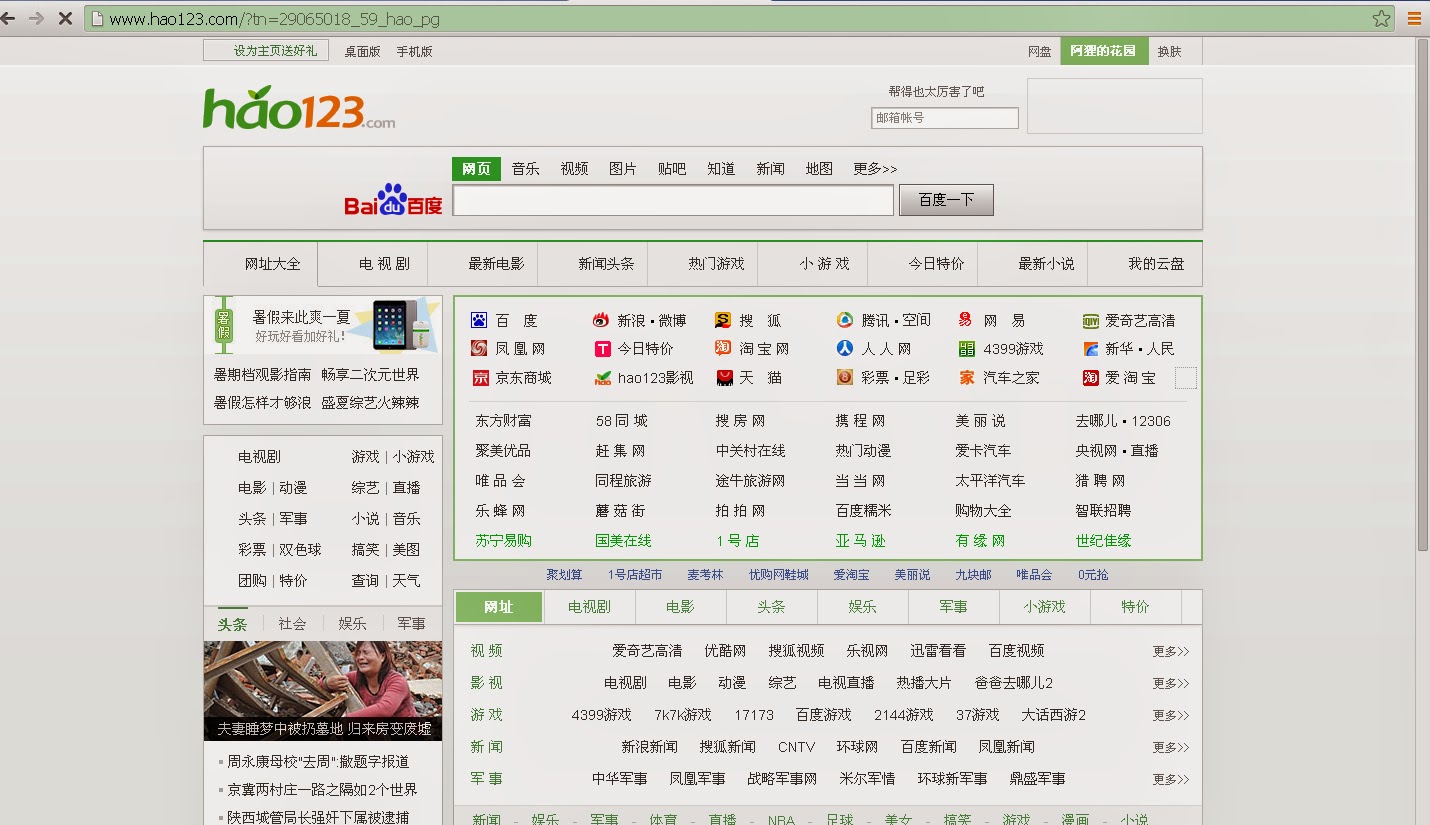The width and height of the screenshot is (1430, 825).
Task: Click the hao123.com logo
Action: click(x=299, y=108)
